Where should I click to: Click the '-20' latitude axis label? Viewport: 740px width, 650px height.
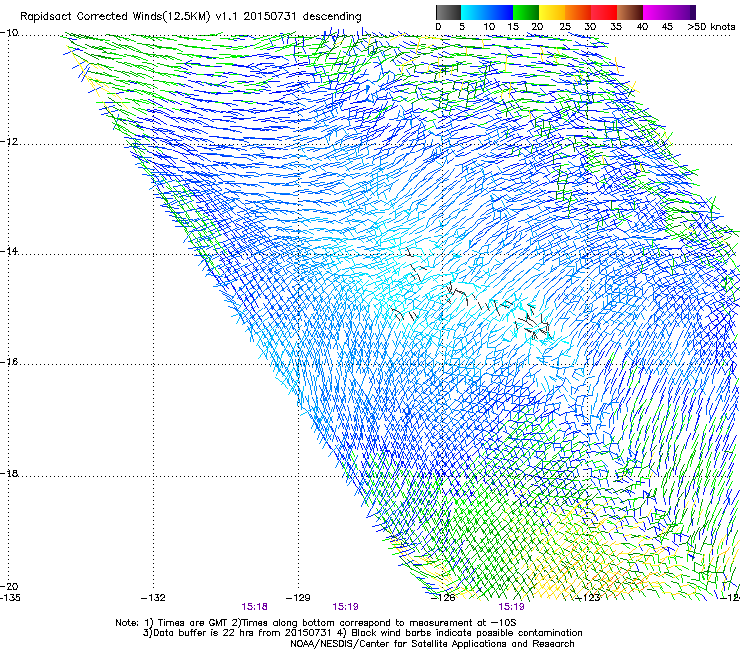click(x=9, y=586)
